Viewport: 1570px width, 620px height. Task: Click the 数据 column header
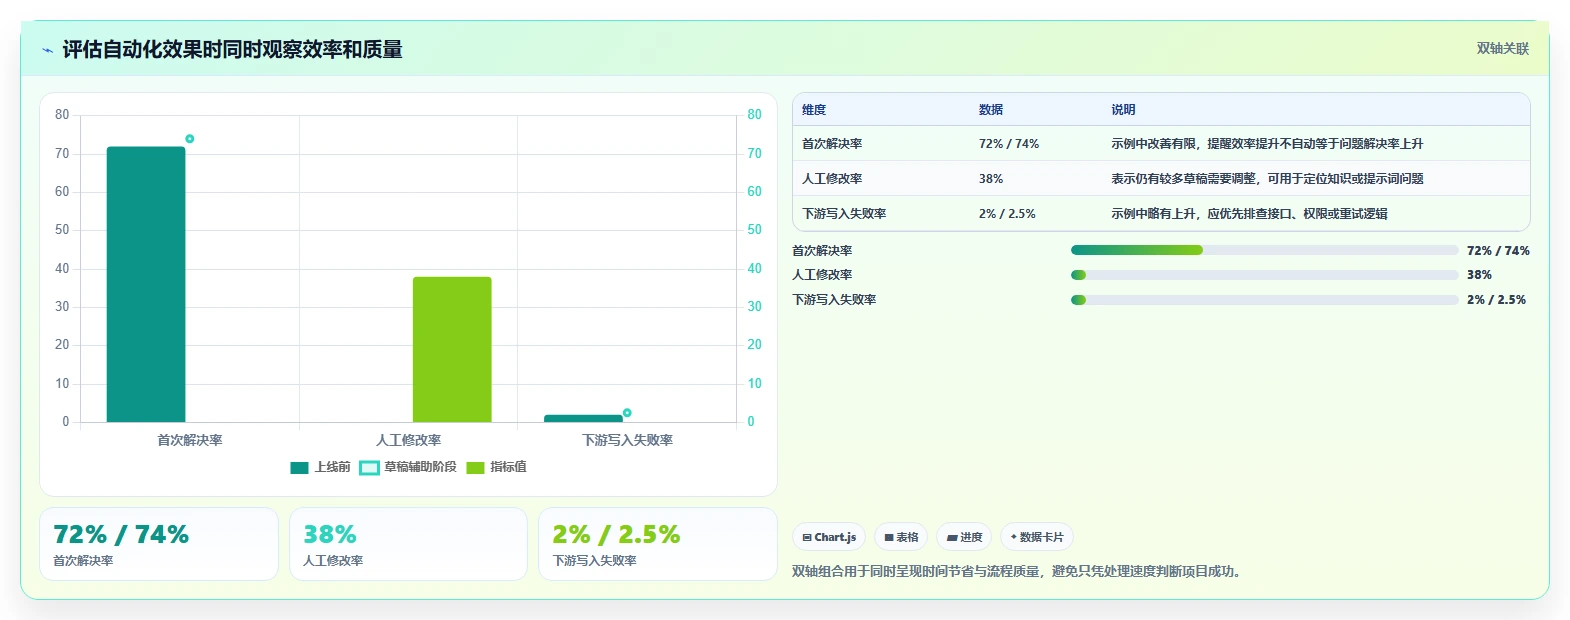click(x=991, y=110)
